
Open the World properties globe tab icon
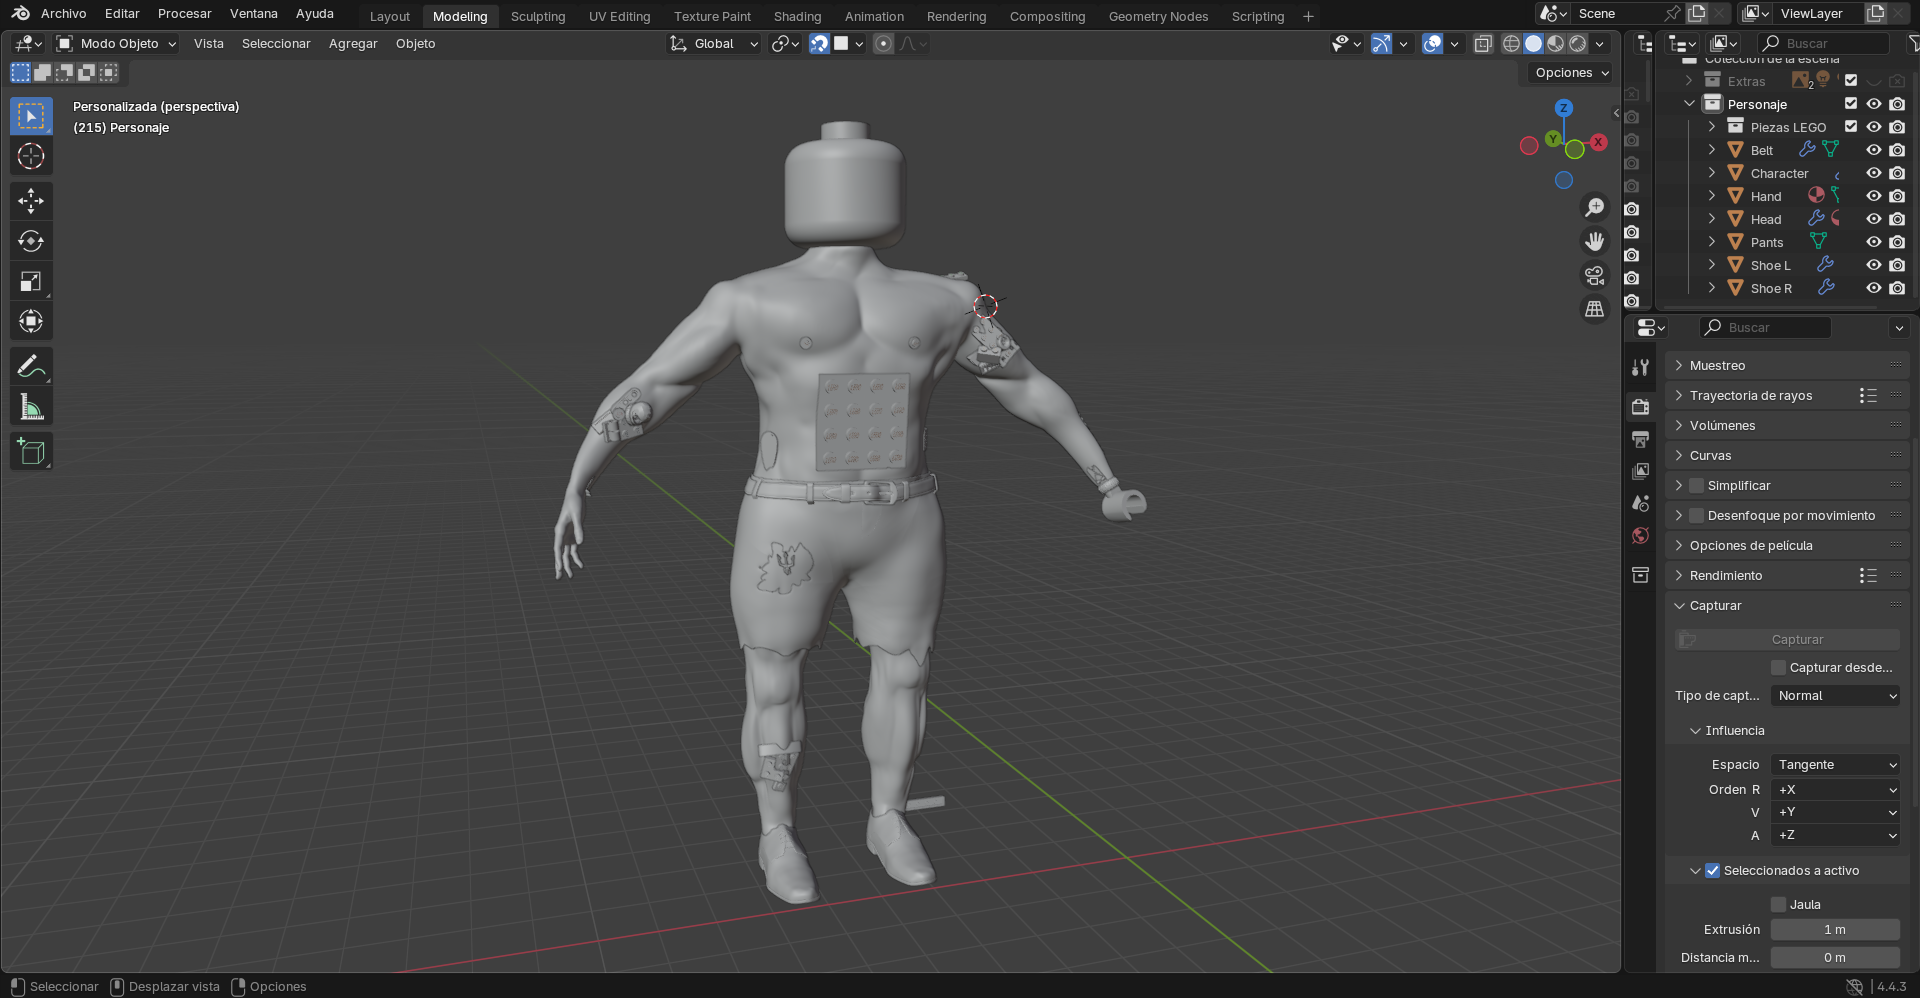1640,535
